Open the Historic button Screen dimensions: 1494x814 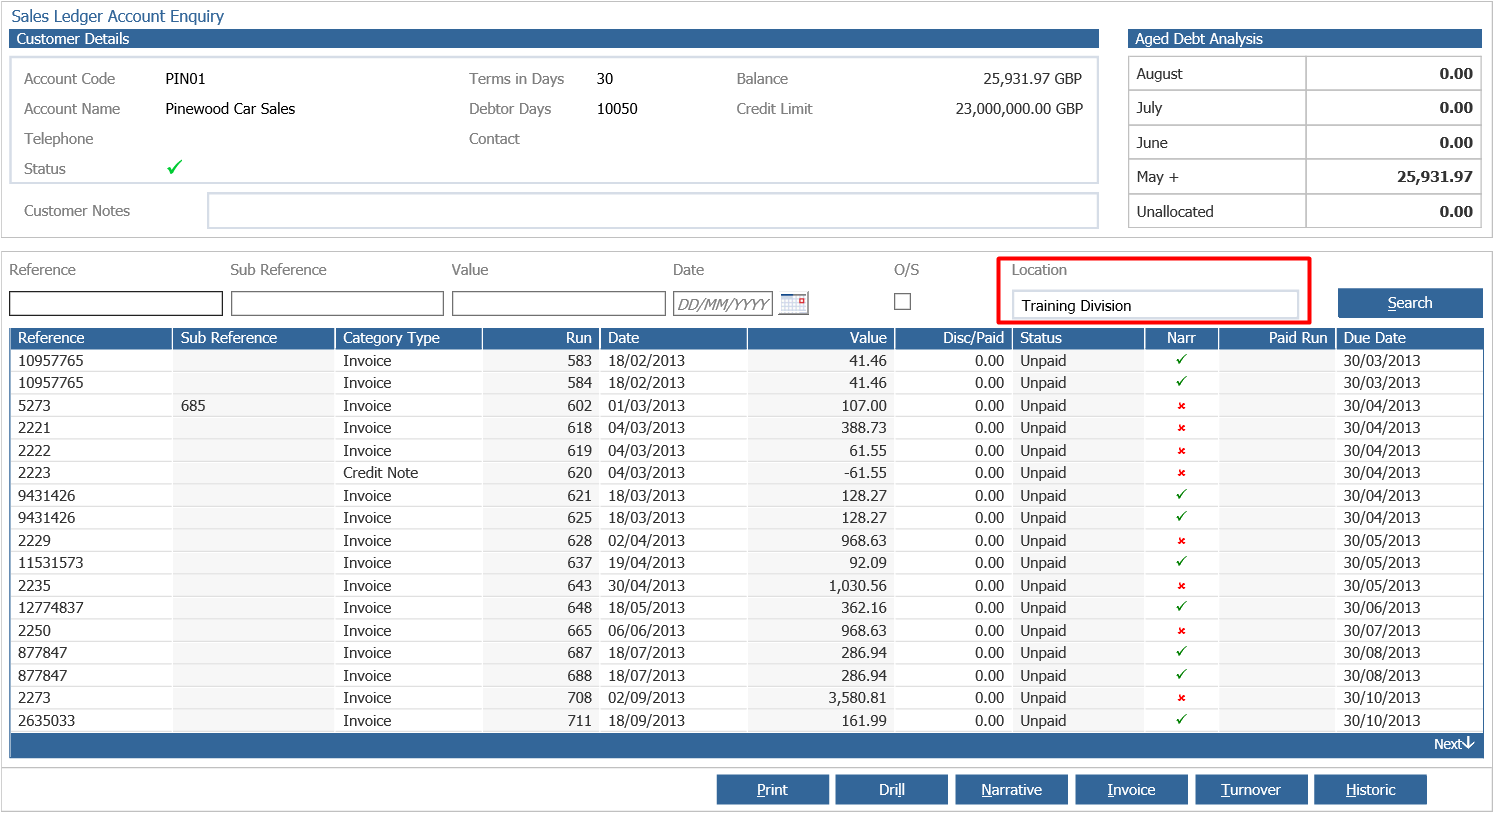(1370, 790)
